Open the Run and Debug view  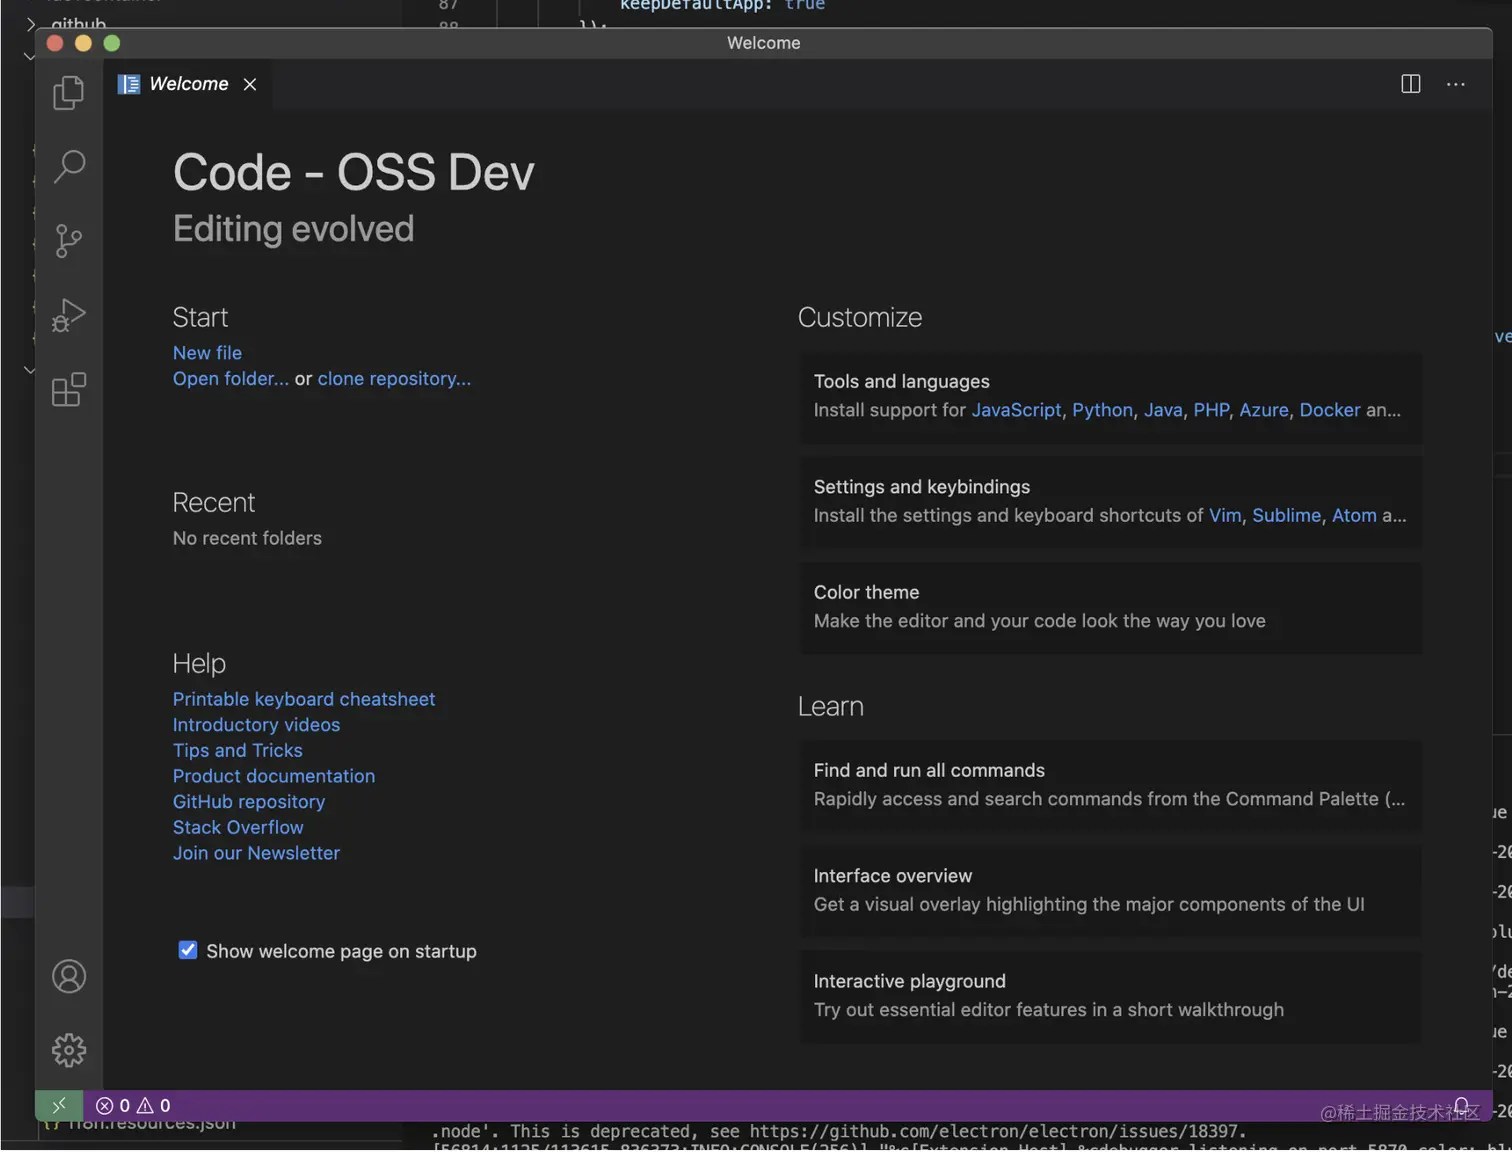tap(68, 315)
